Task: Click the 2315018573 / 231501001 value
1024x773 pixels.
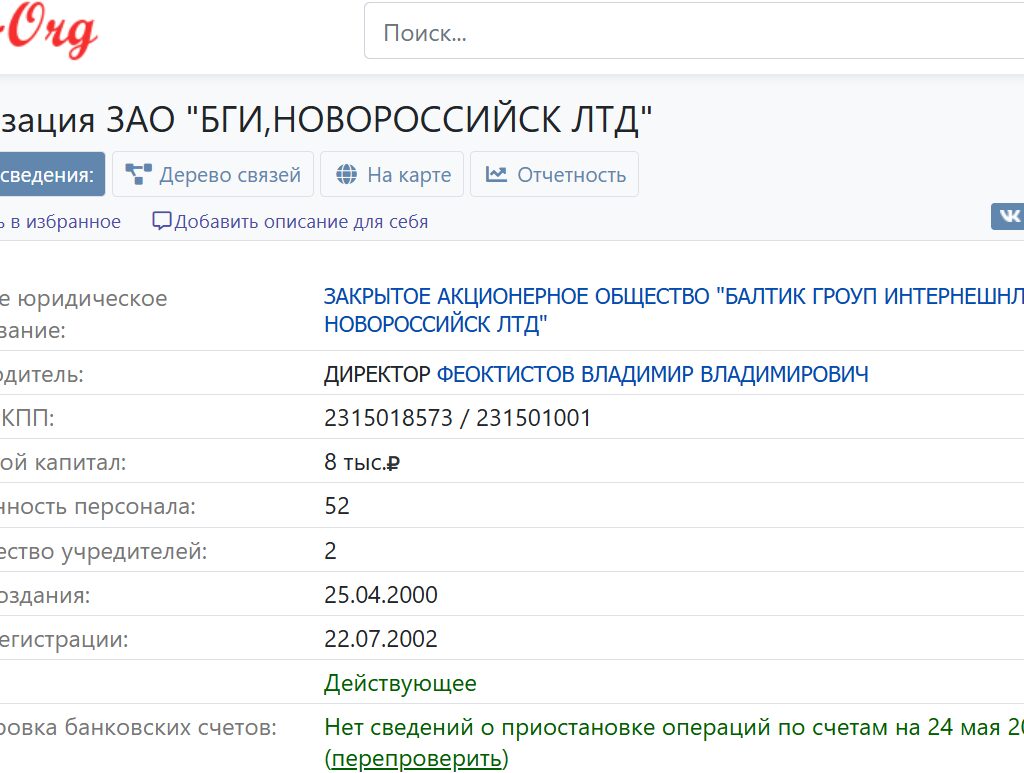Action: (458, 418)
